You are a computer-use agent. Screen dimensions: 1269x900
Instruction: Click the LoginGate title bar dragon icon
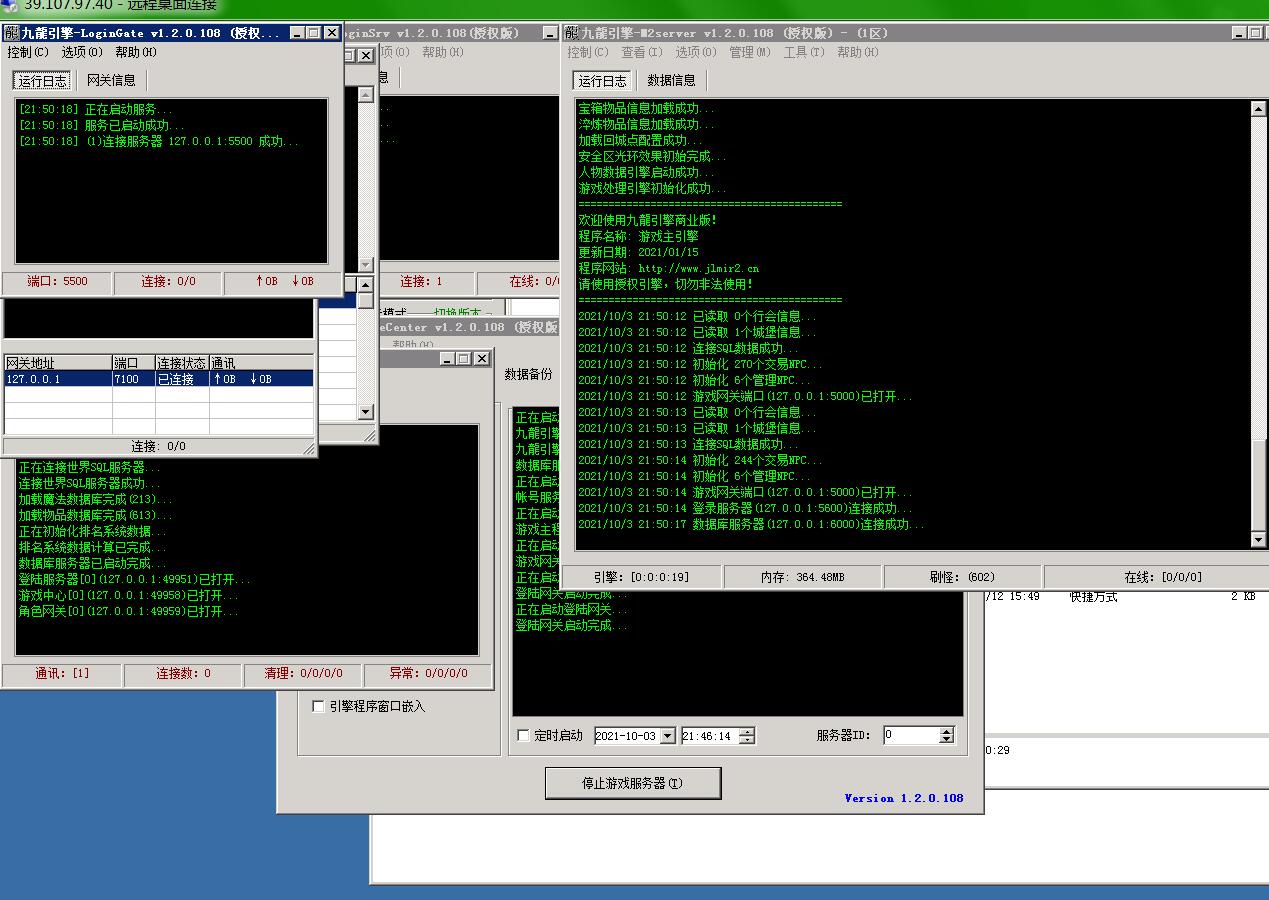(x=11, y=33)
